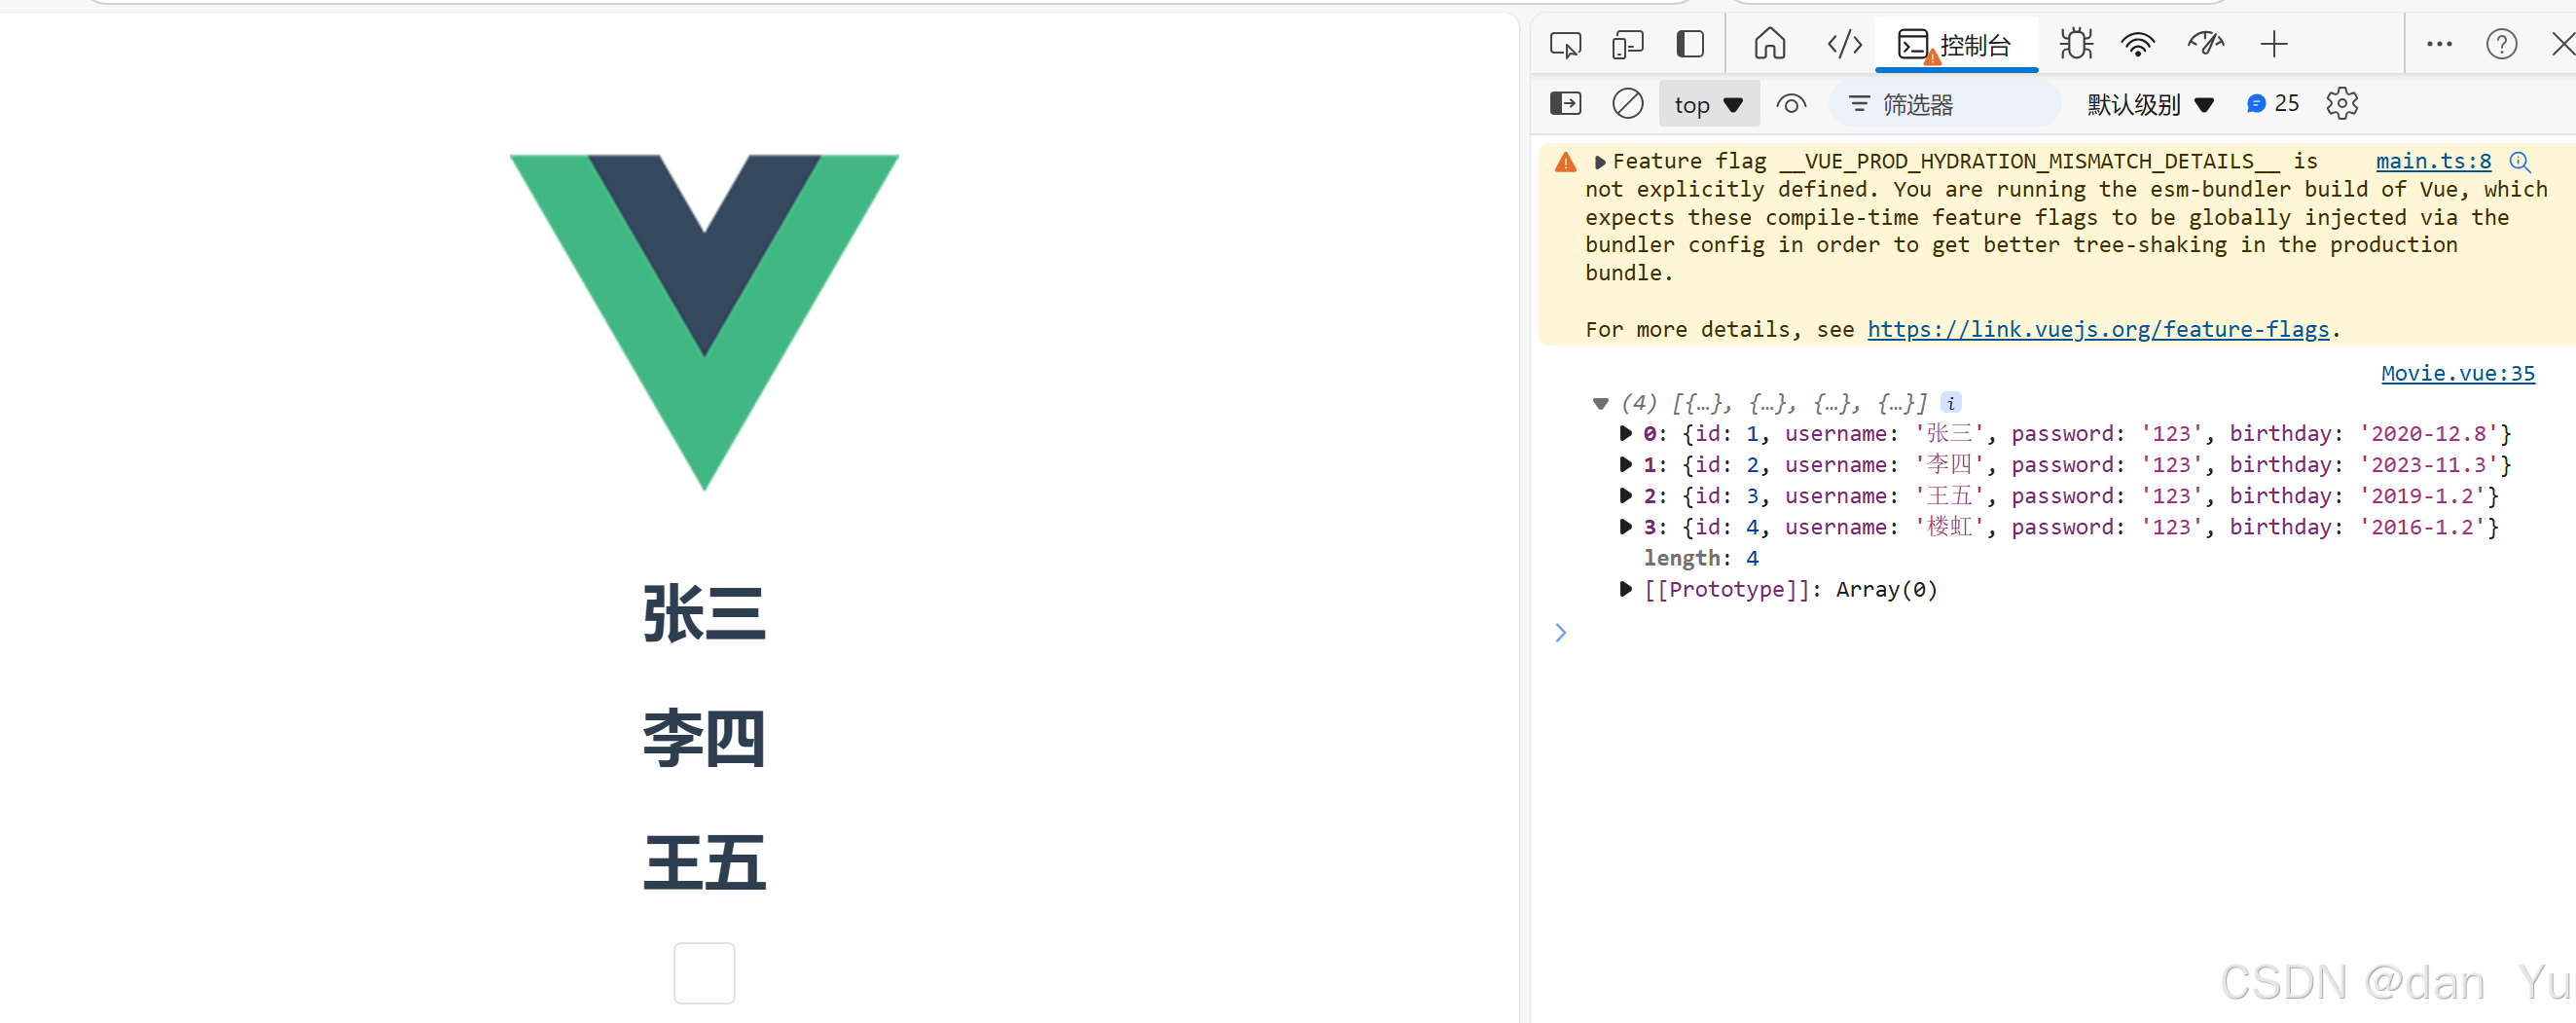The height and width of the screenshot is (1023, 2576).
Task: Toggle the DevTools activity bar position icon
Action: (1690, 44)
